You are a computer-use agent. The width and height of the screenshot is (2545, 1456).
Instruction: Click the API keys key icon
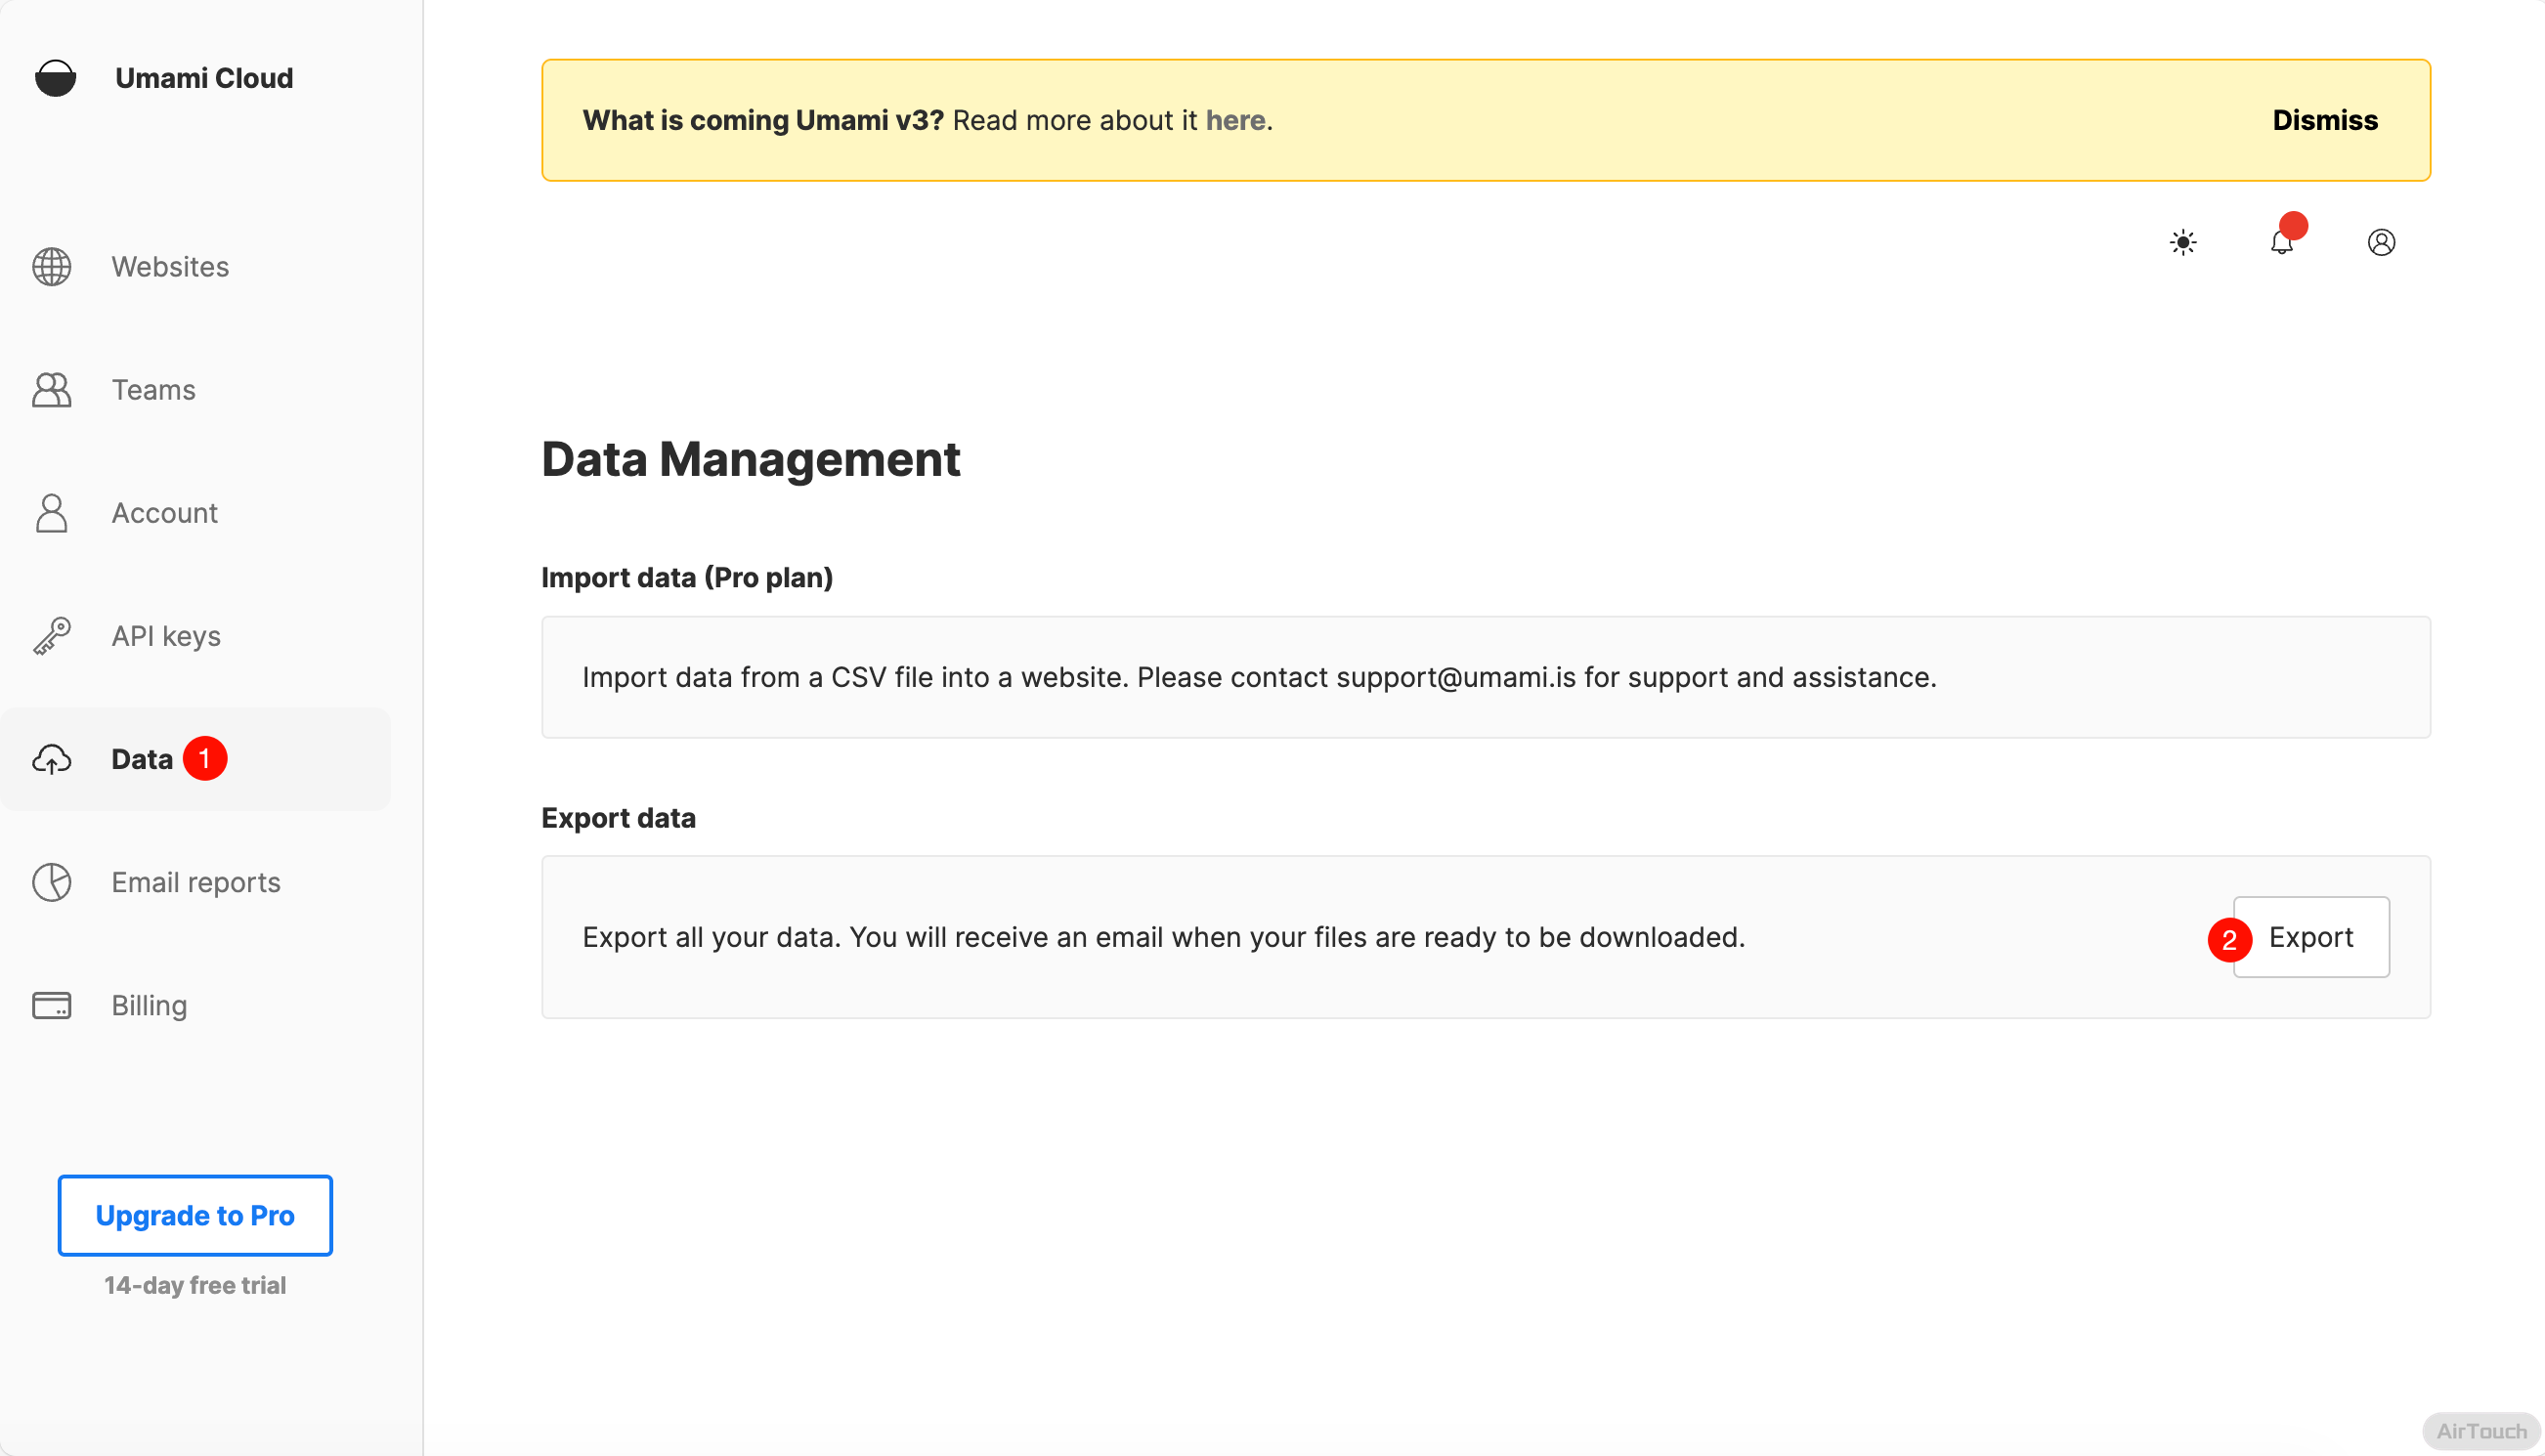click(x=52, y=636)
